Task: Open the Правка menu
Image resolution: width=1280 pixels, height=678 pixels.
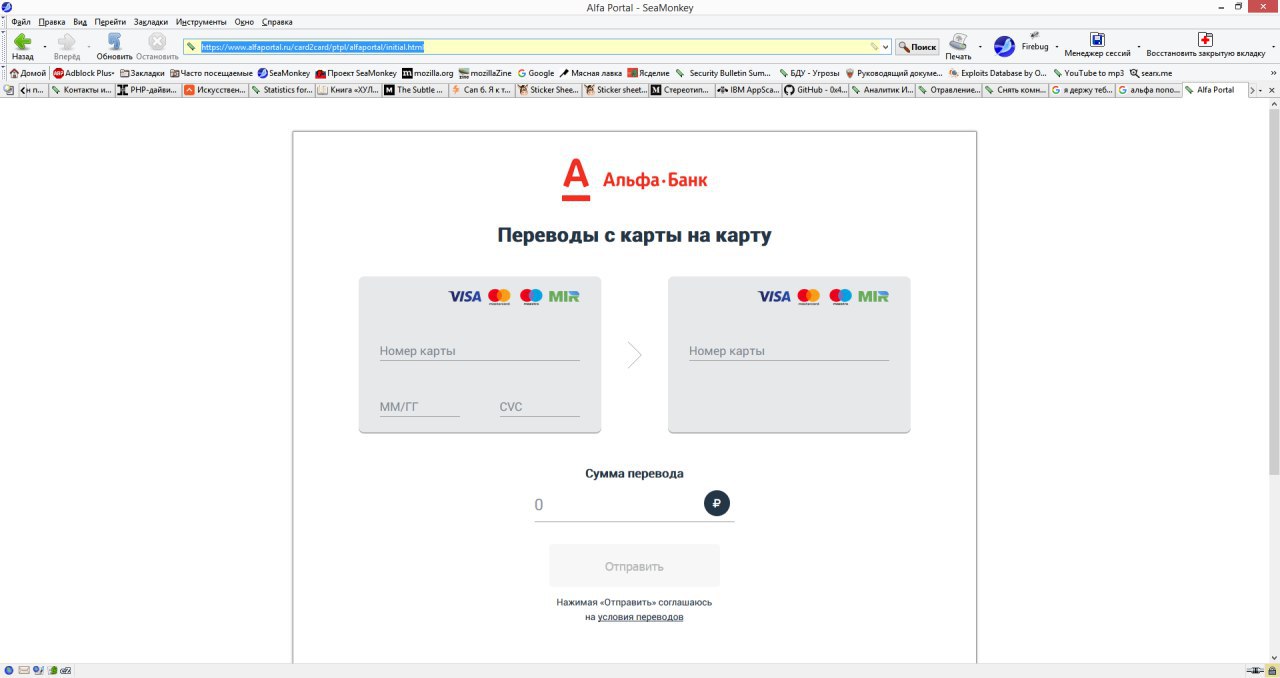Action: point(52,21)
